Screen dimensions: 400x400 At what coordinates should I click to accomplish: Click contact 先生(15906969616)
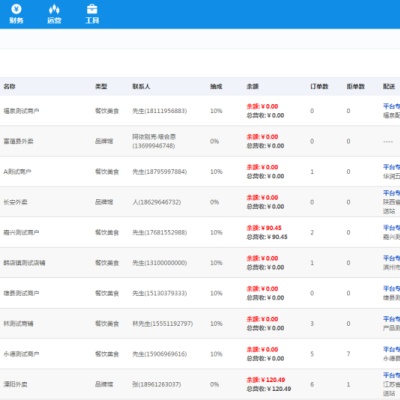coord(160,354)
